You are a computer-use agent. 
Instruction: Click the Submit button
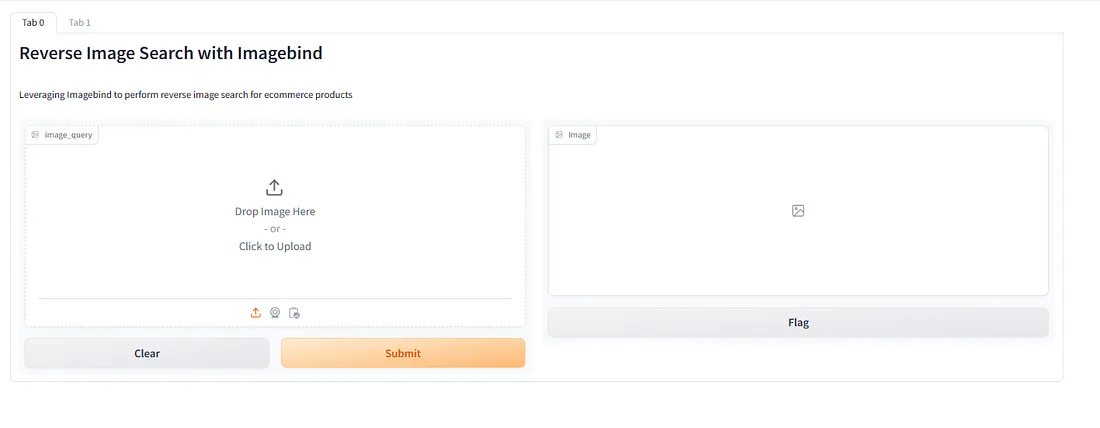point(403,353)
